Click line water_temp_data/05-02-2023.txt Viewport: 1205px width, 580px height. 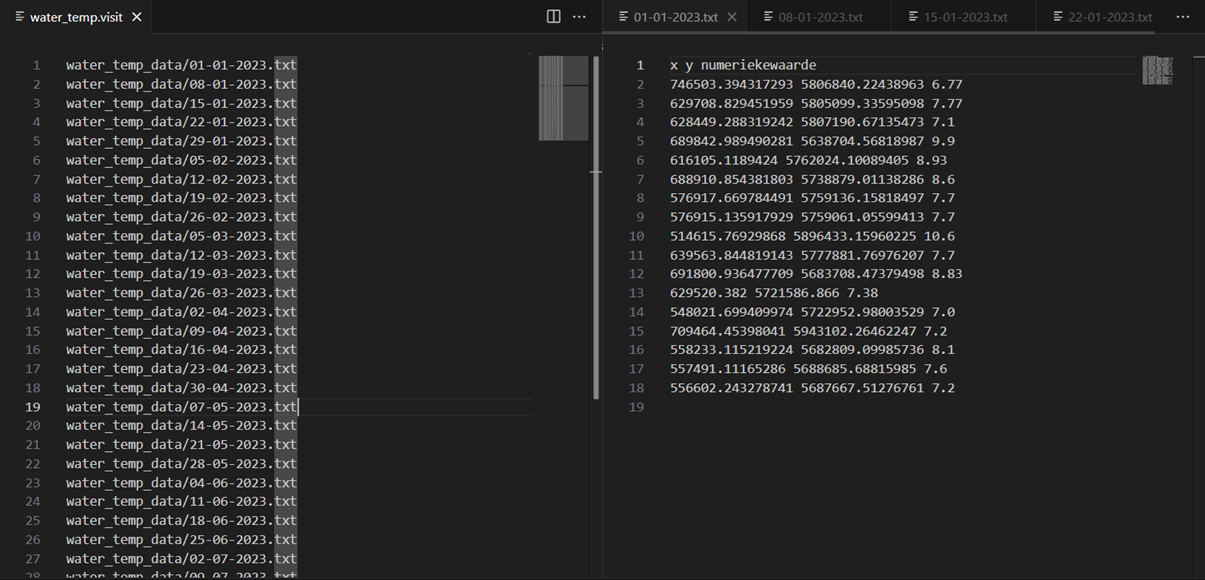181,160
